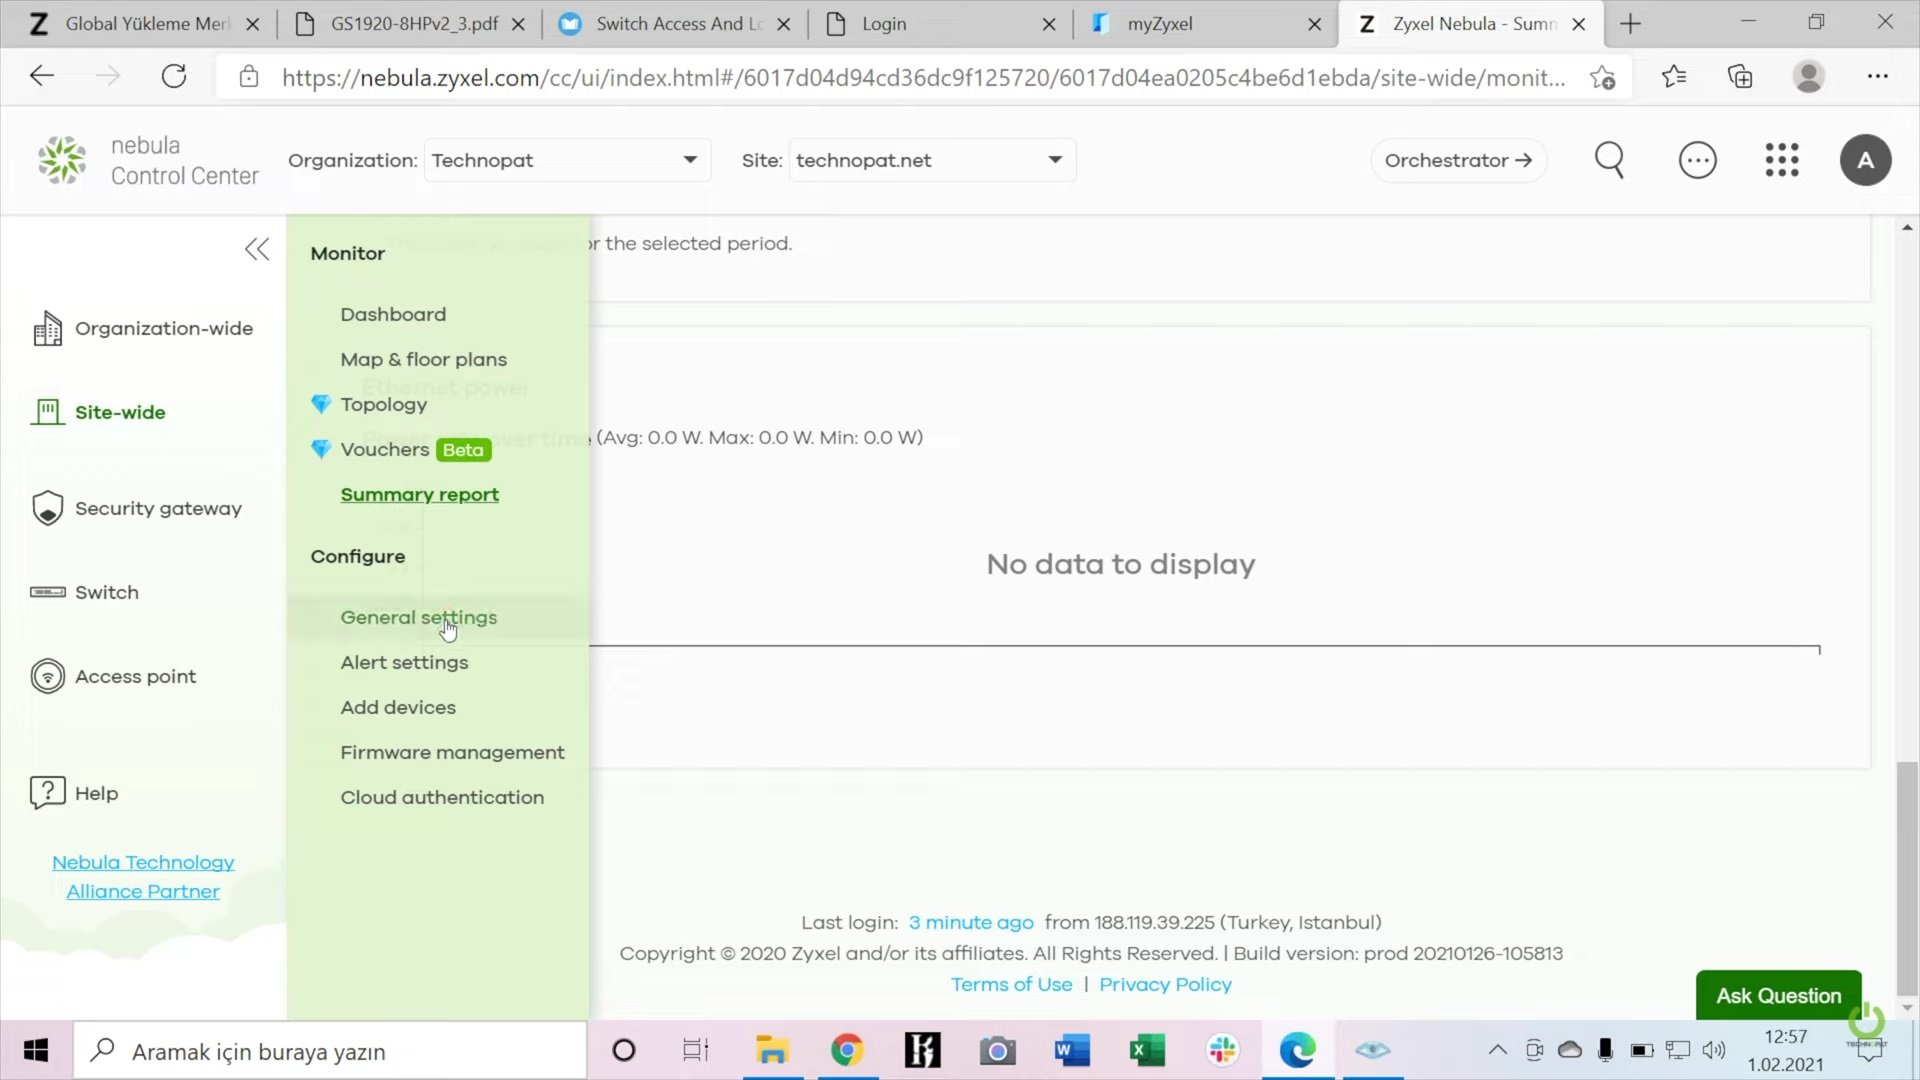The height and width of the screenshot is (1080, 1920).
Task: Switch to the myZyxel browser tab
Action: point(1159,24)
